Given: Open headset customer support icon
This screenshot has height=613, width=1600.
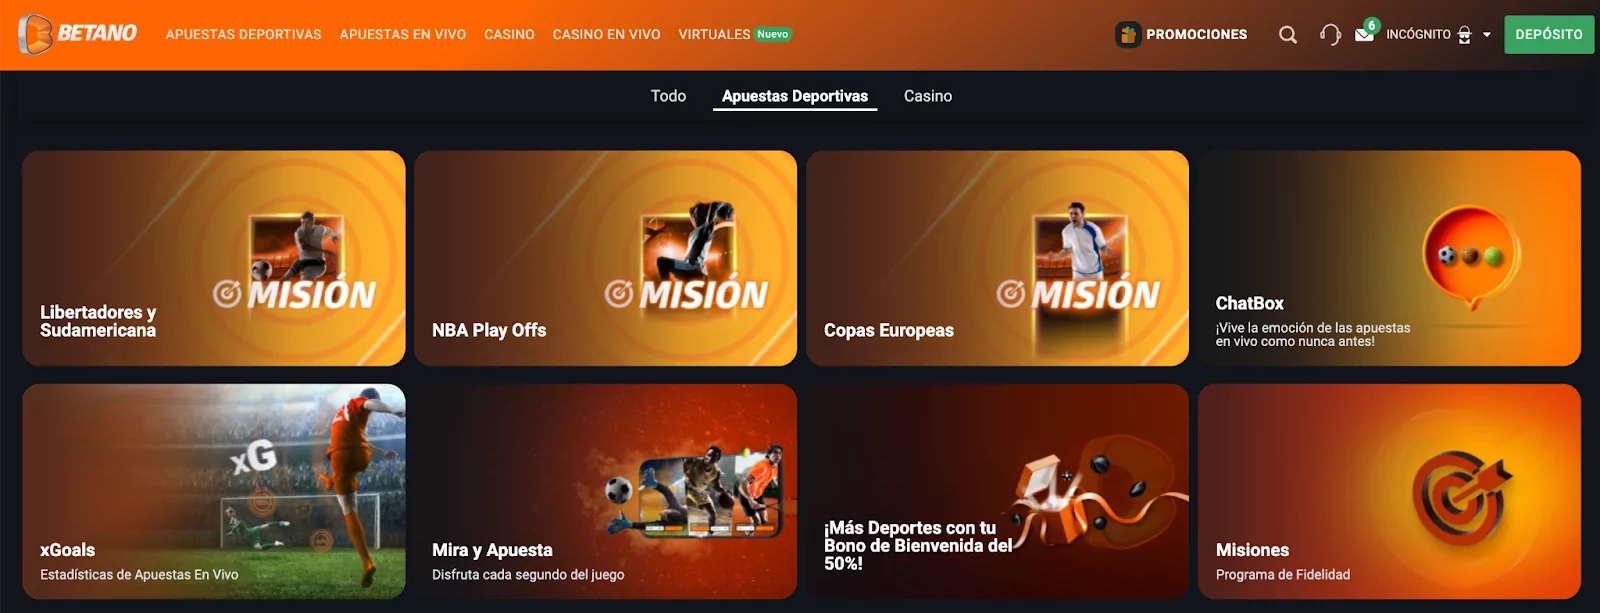Looking at the screenshot, I should [x=1330, y=35].
